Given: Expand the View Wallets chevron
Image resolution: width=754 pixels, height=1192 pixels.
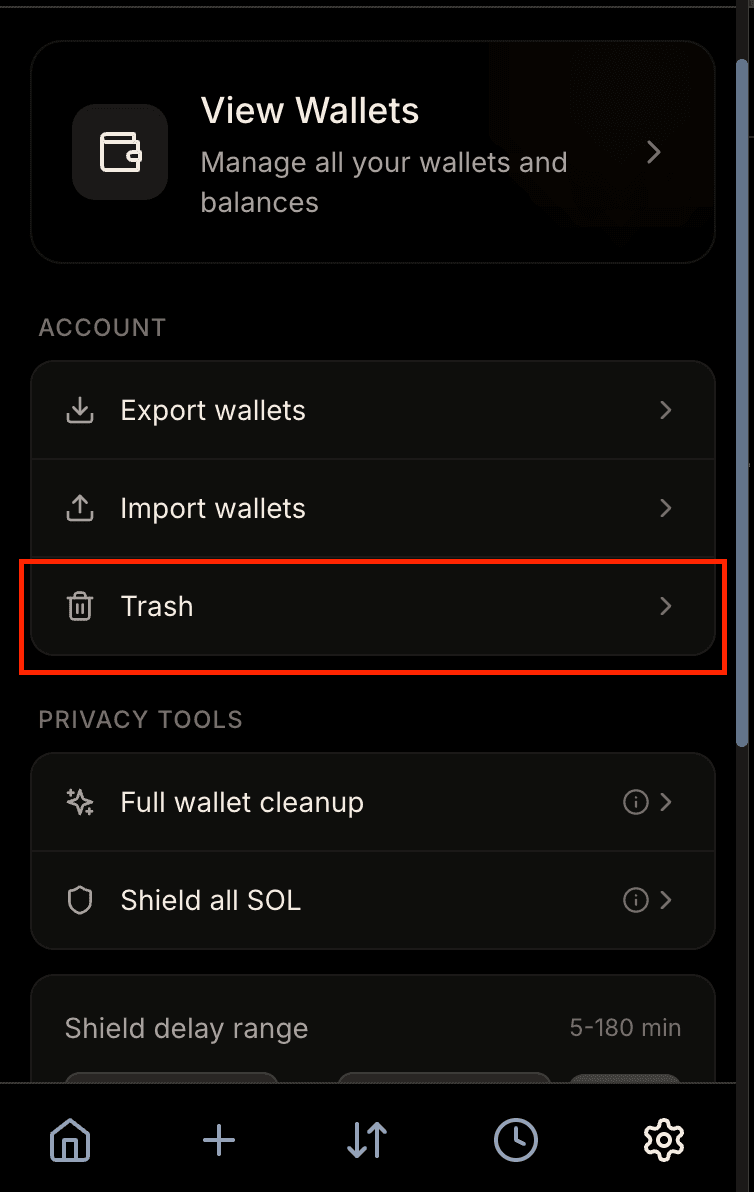Looking at the screenshot, I should (654, 152).
